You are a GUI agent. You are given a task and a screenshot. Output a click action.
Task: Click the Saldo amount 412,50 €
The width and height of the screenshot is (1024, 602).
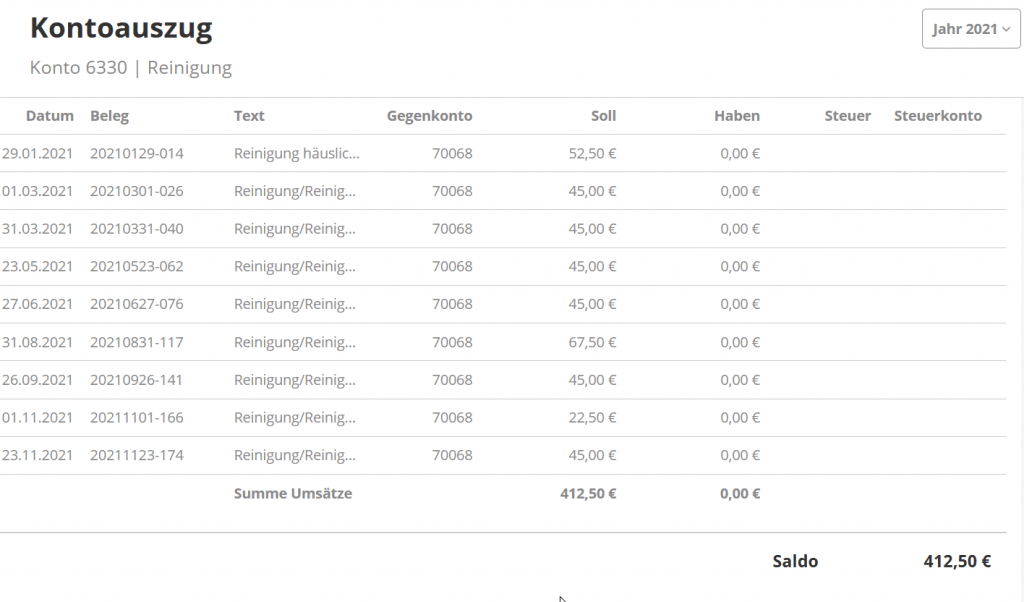[957, 562]
